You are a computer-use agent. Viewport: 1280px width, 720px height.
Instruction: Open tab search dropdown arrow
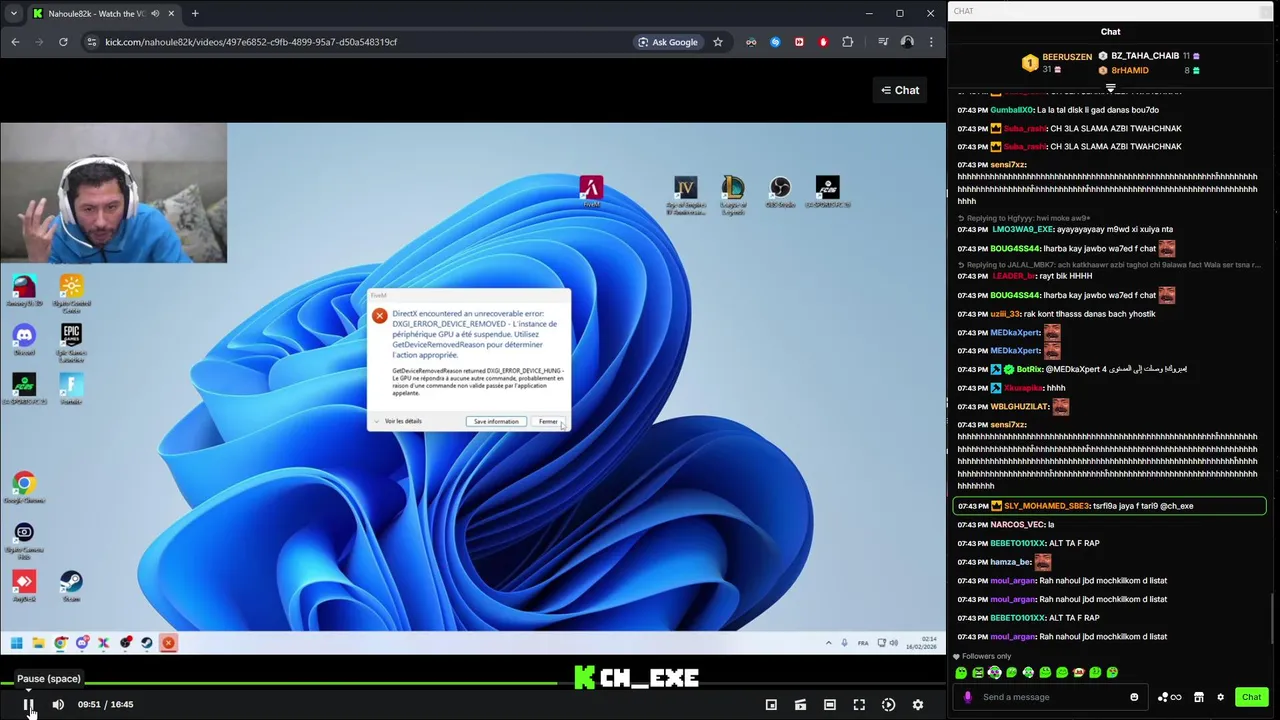pos(13,14)
